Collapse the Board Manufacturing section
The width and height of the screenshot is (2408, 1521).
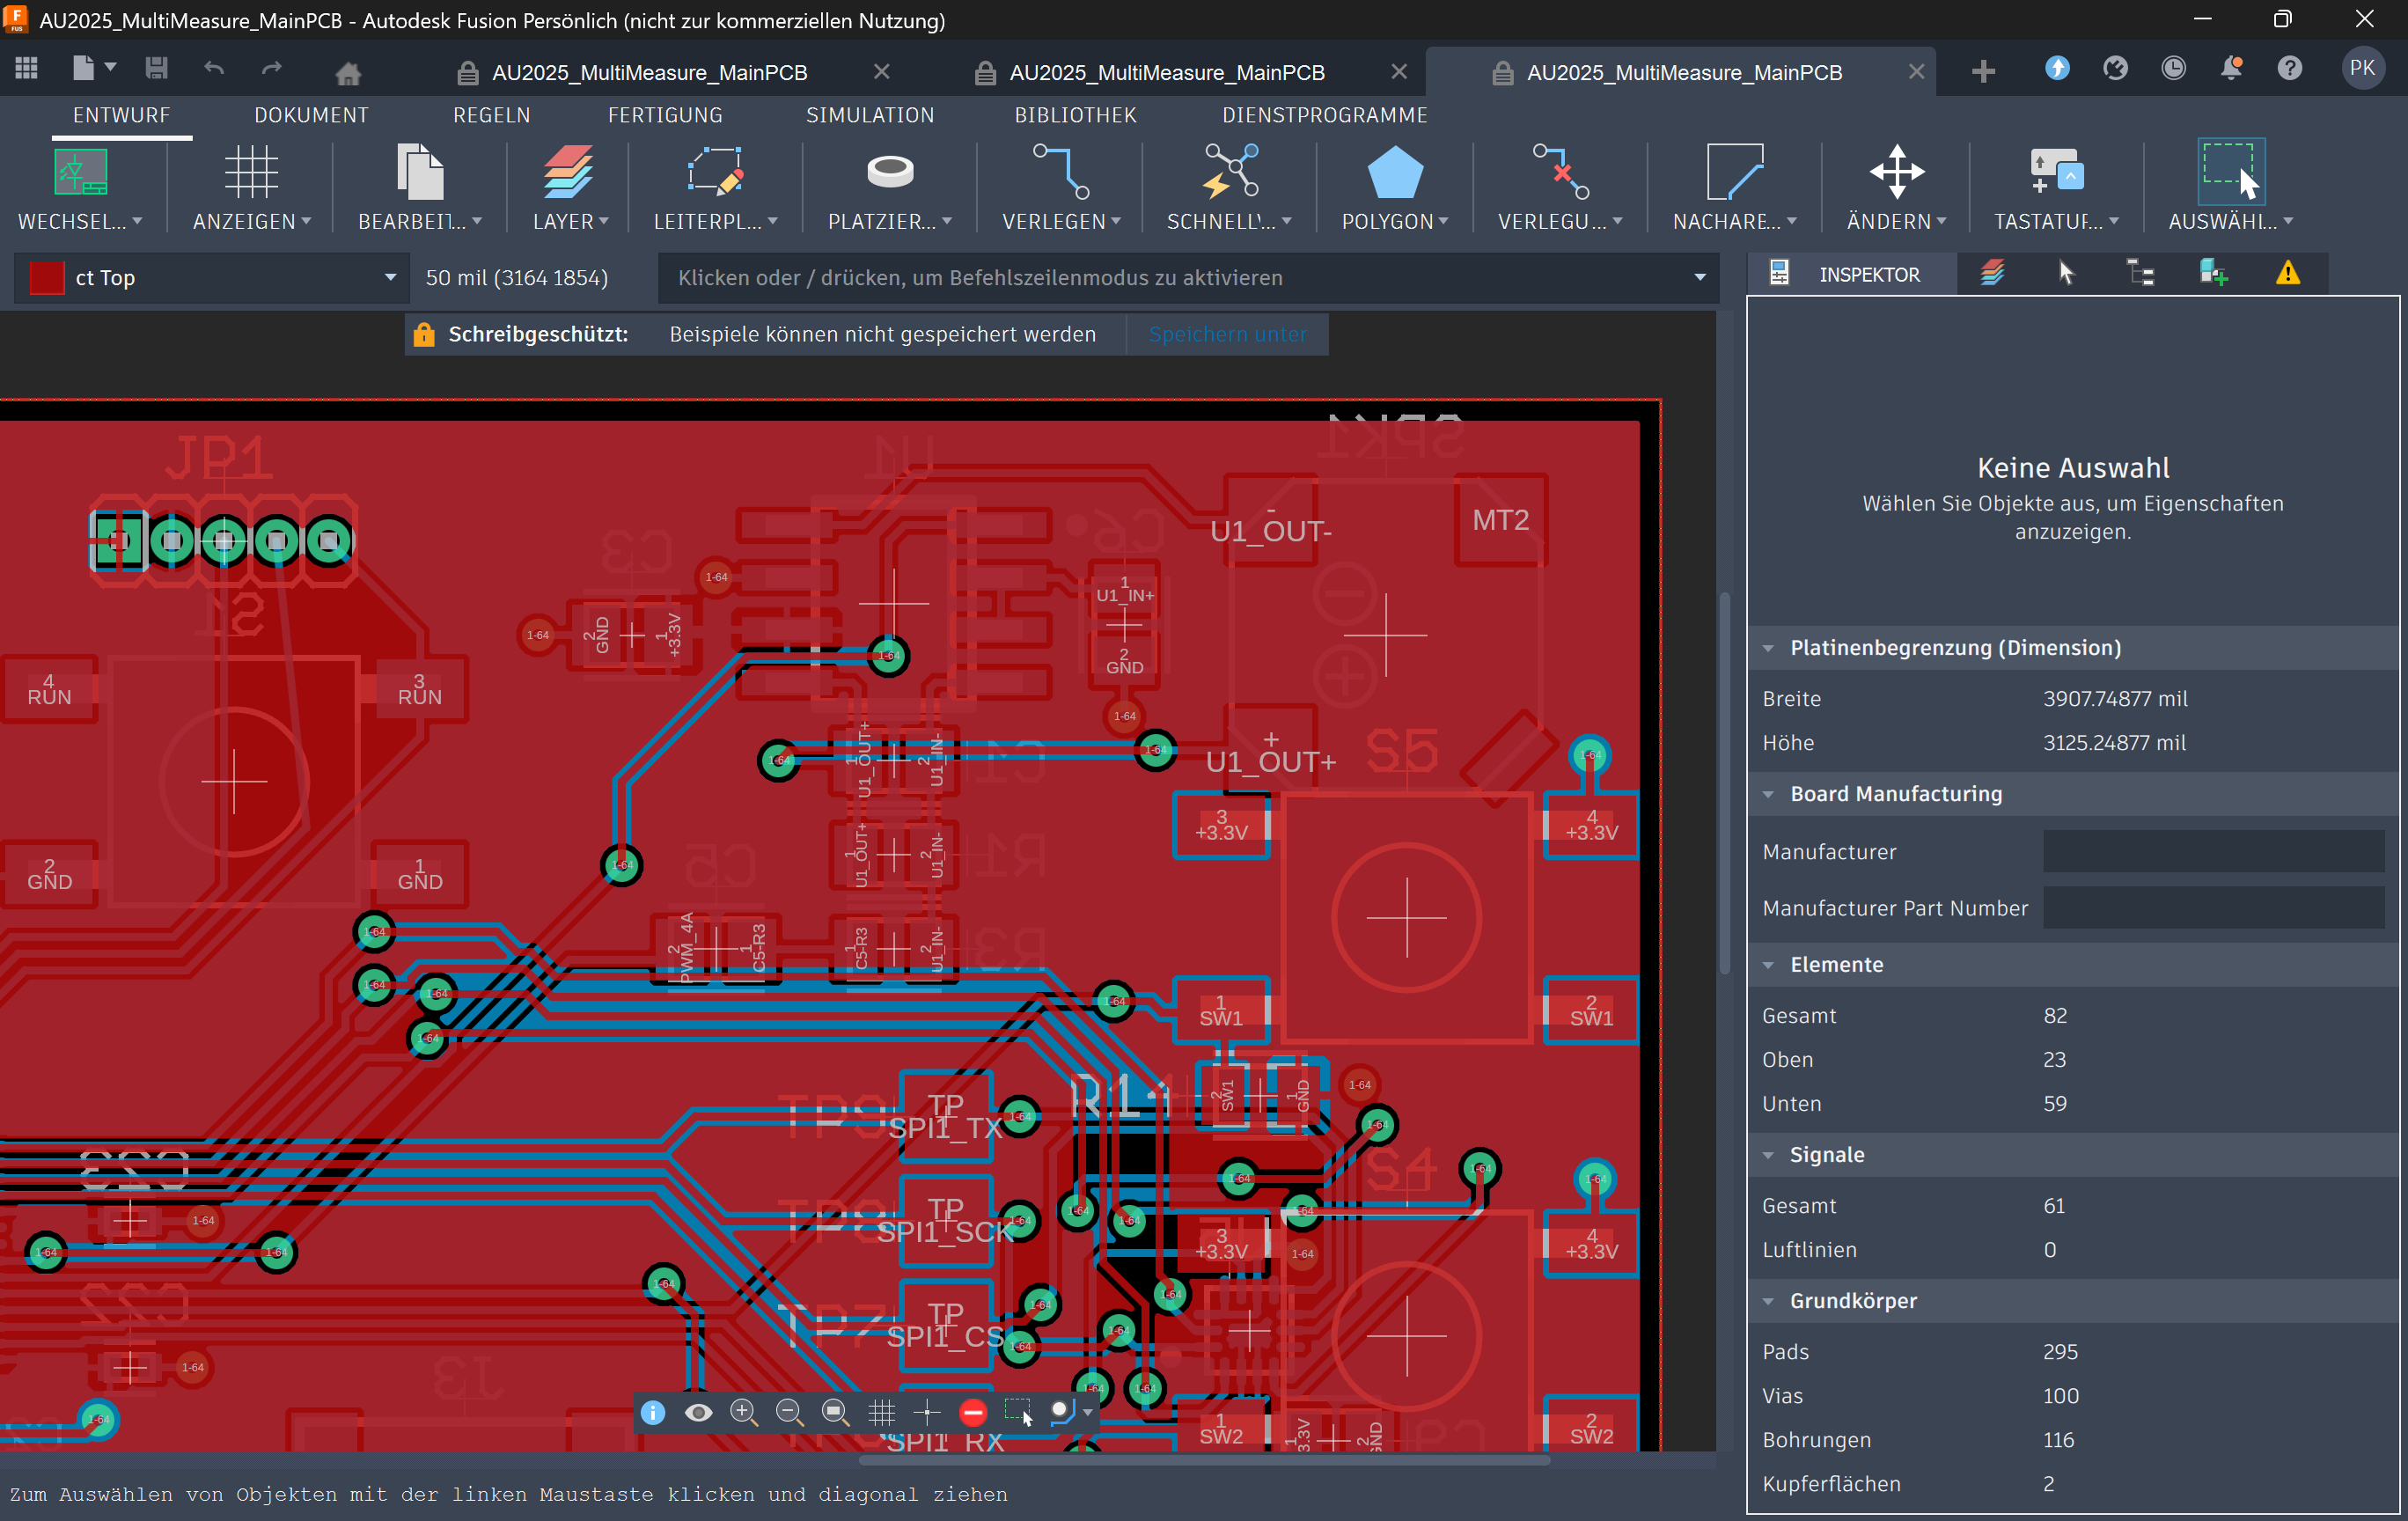click(x=1768, y=794)
